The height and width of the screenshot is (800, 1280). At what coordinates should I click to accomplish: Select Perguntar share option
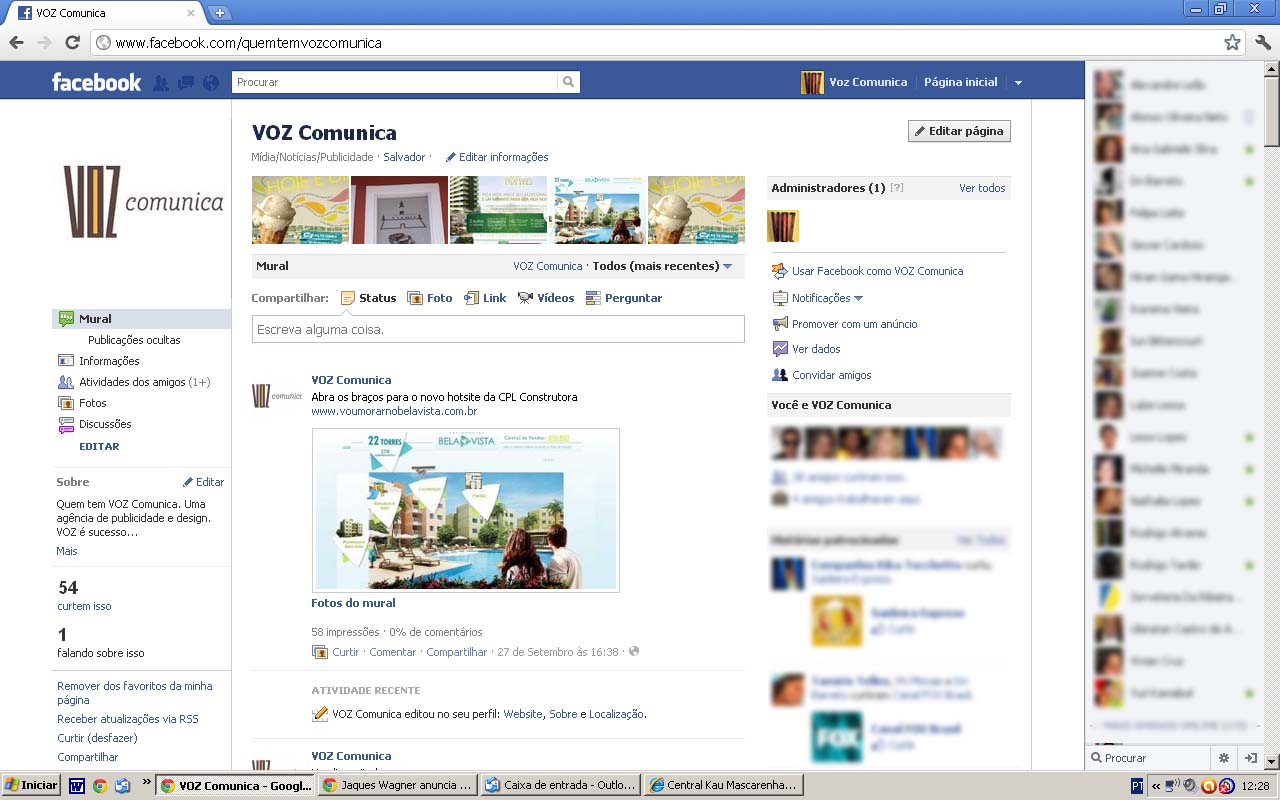click(x=624, y=298)
